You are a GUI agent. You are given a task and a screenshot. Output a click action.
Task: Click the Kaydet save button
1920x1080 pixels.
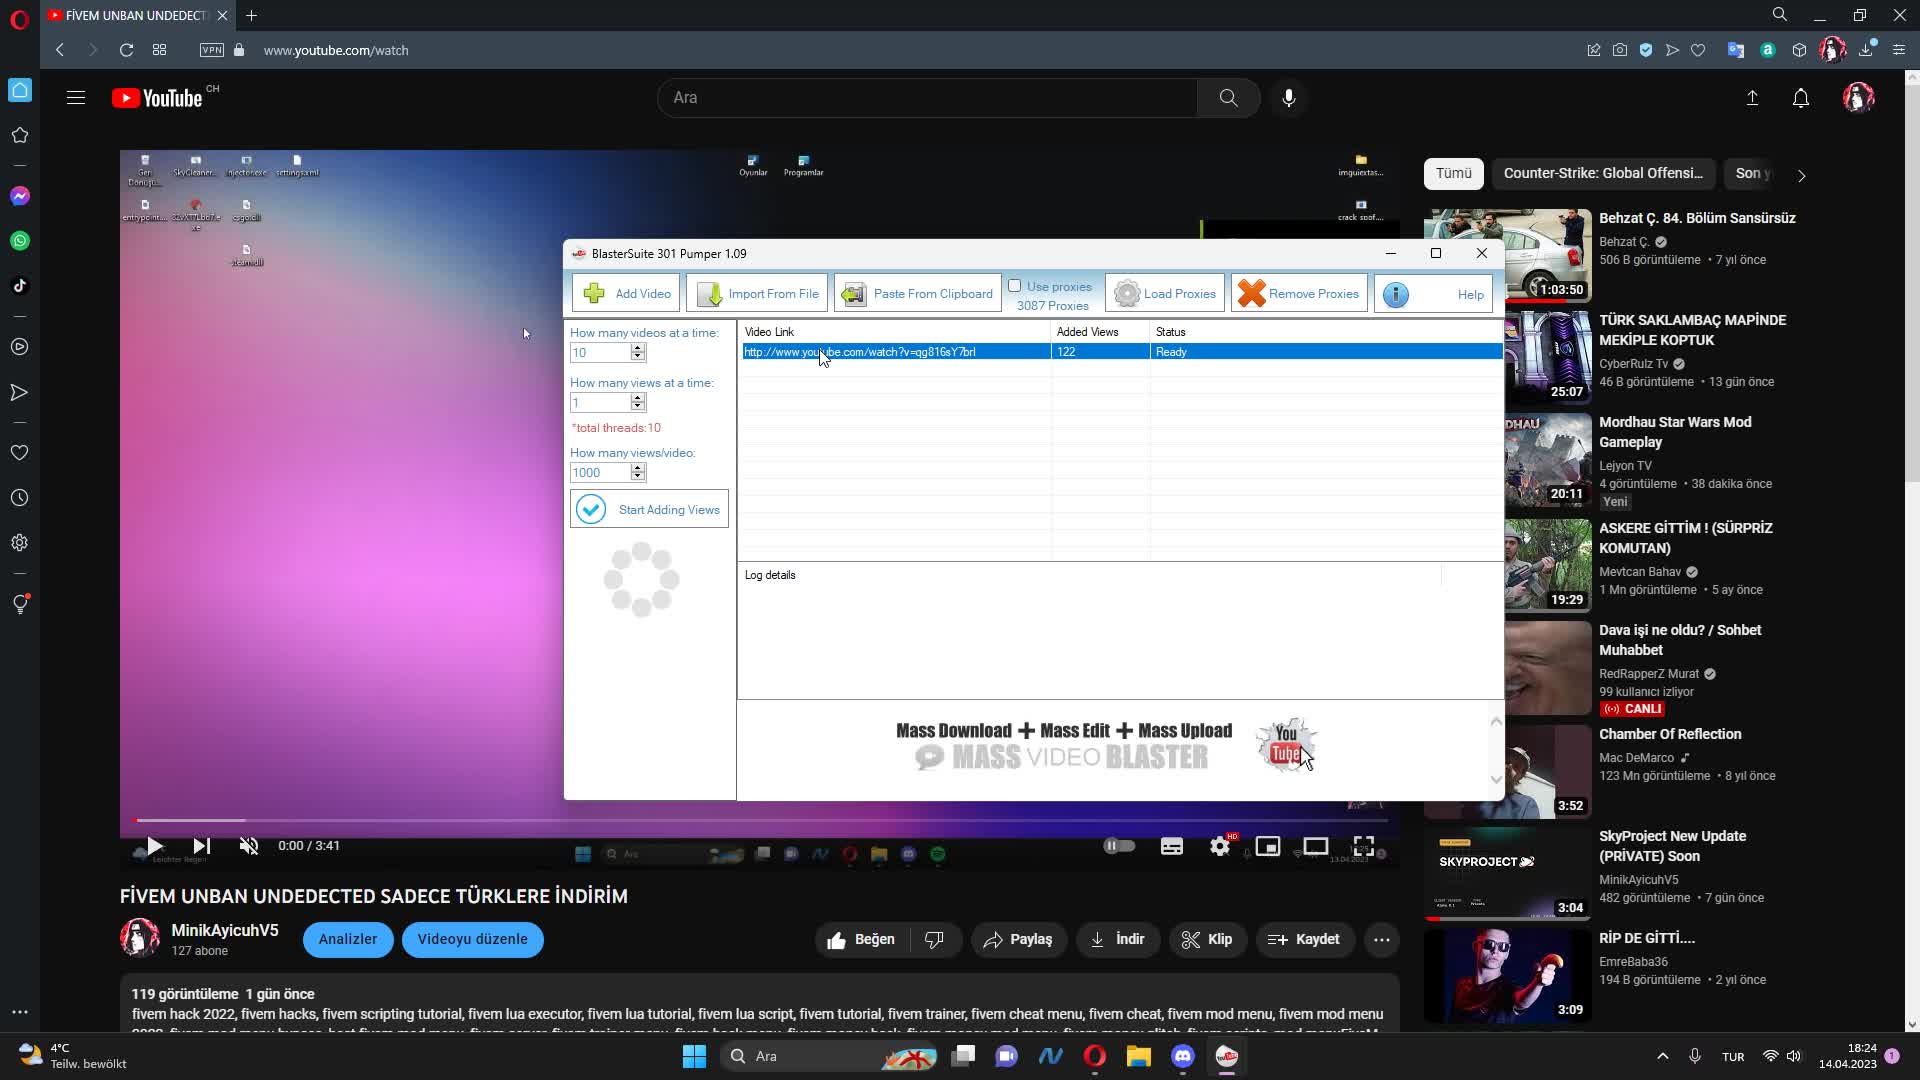(x=1304, y=940)
